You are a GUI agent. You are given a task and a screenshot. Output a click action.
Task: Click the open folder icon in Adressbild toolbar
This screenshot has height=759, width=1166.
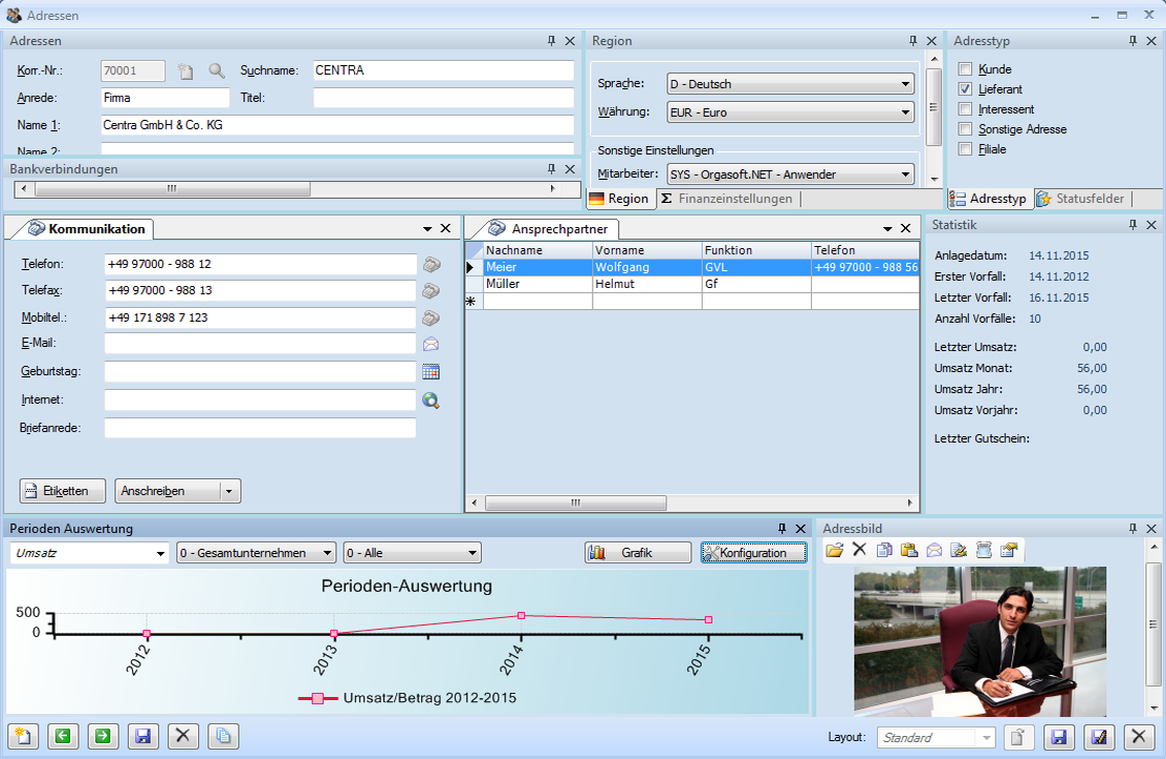[834, 550]
